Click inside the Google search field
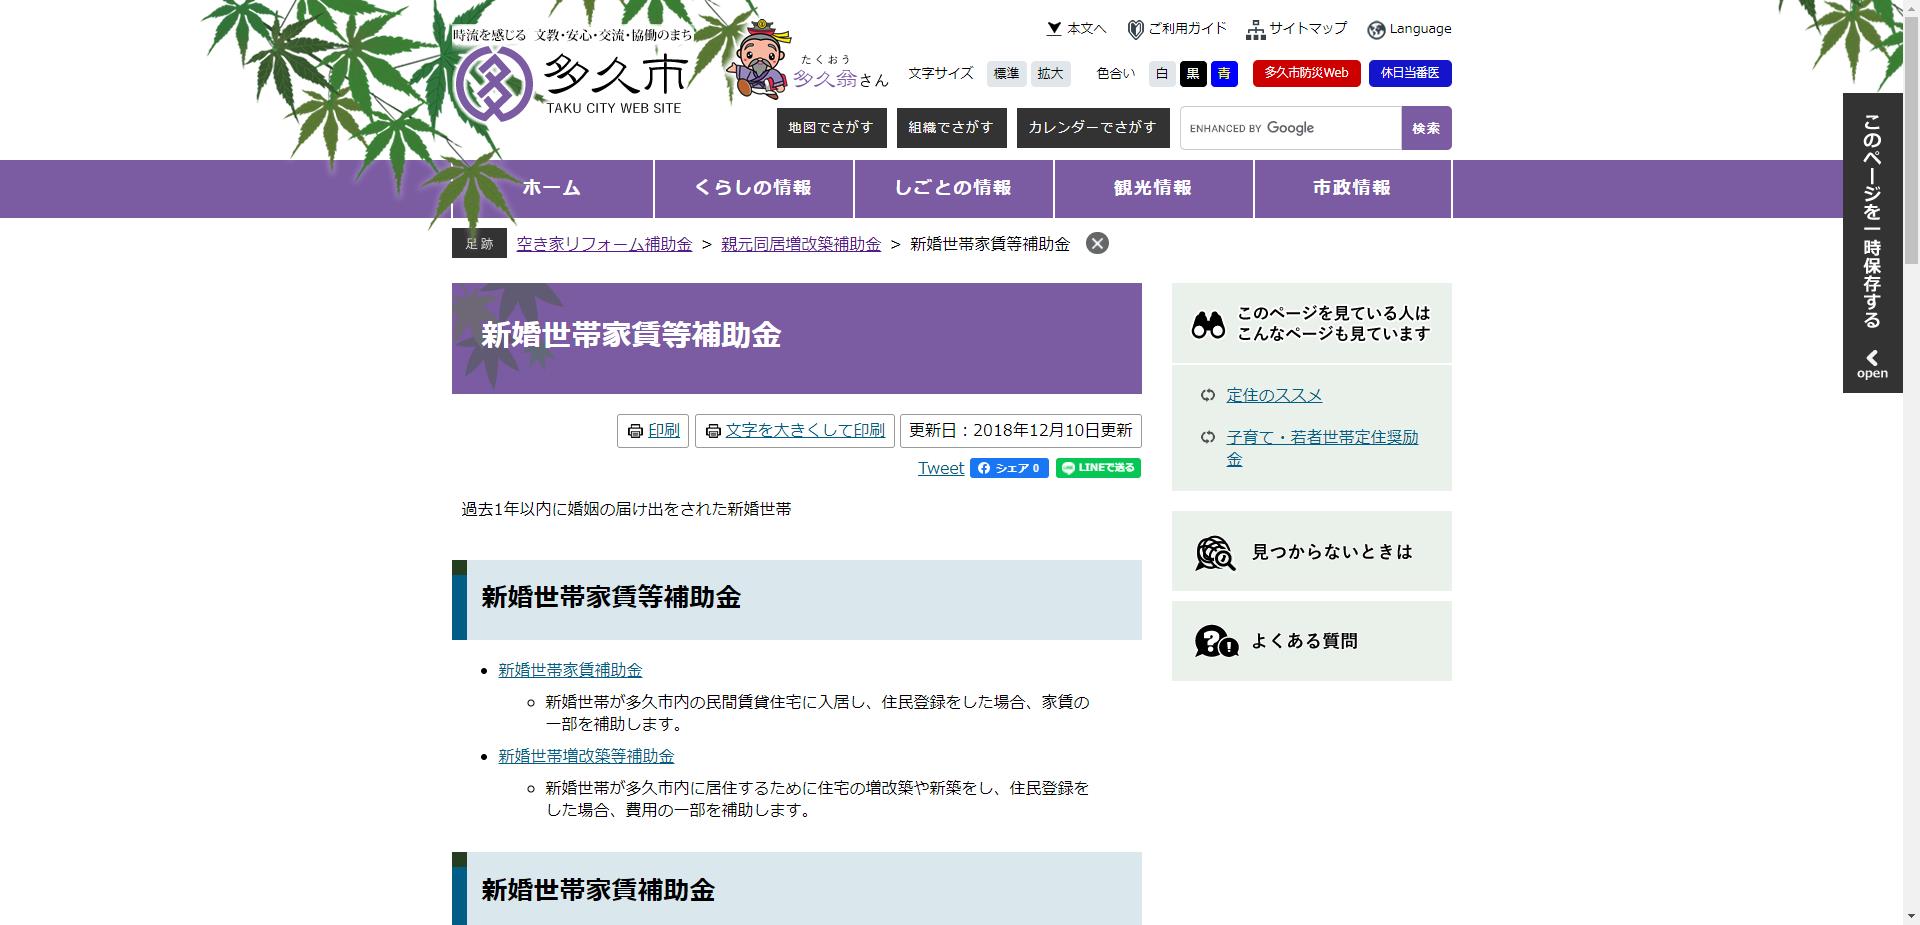 (x=1290, y=127)
